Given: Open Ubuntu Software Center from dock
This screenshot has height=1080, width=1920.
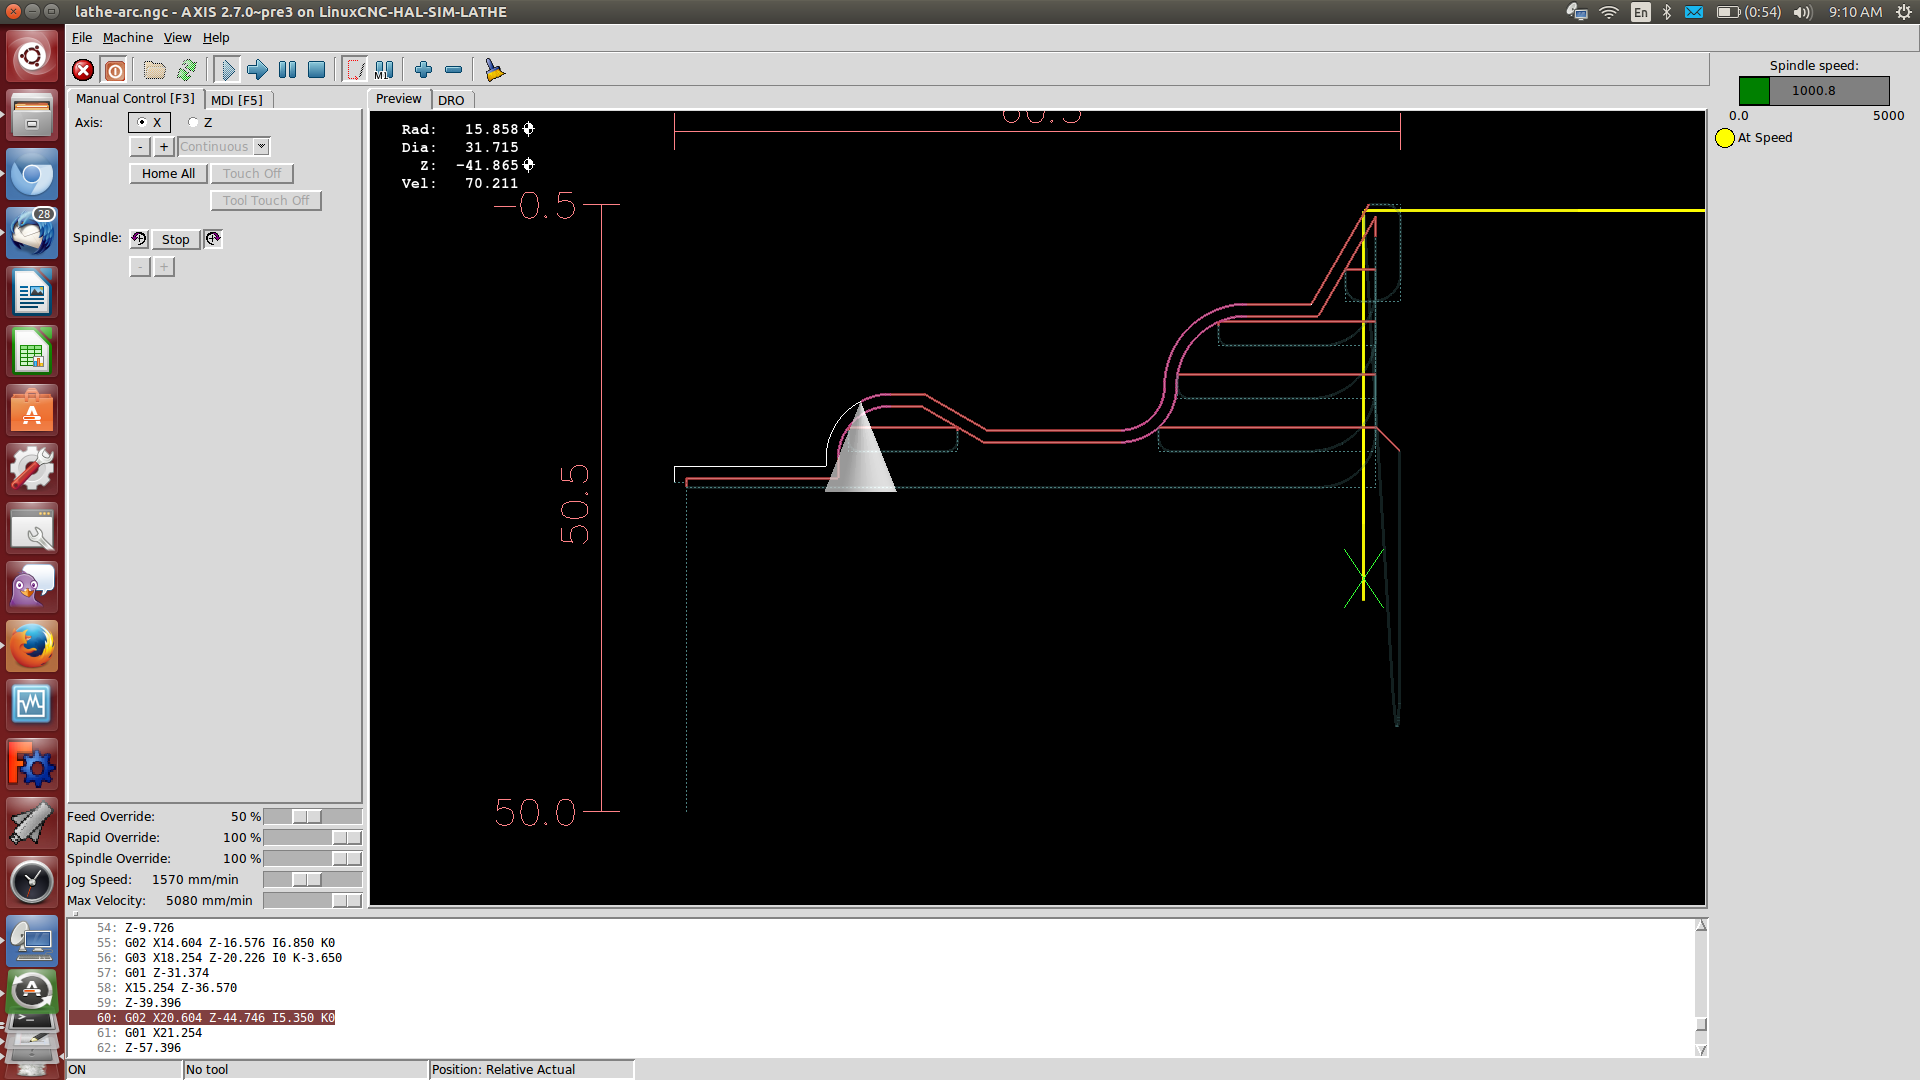Looking at the screenshot, I should 32,410.
